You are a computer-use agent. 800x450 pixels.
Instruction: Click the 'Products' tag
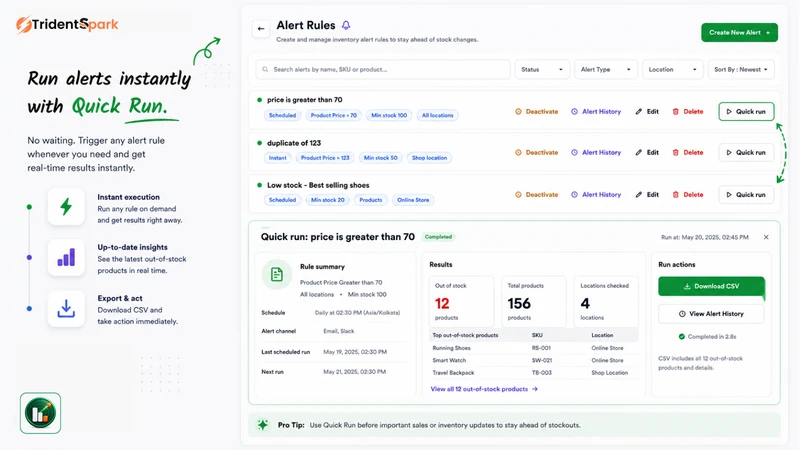point(370,200)
